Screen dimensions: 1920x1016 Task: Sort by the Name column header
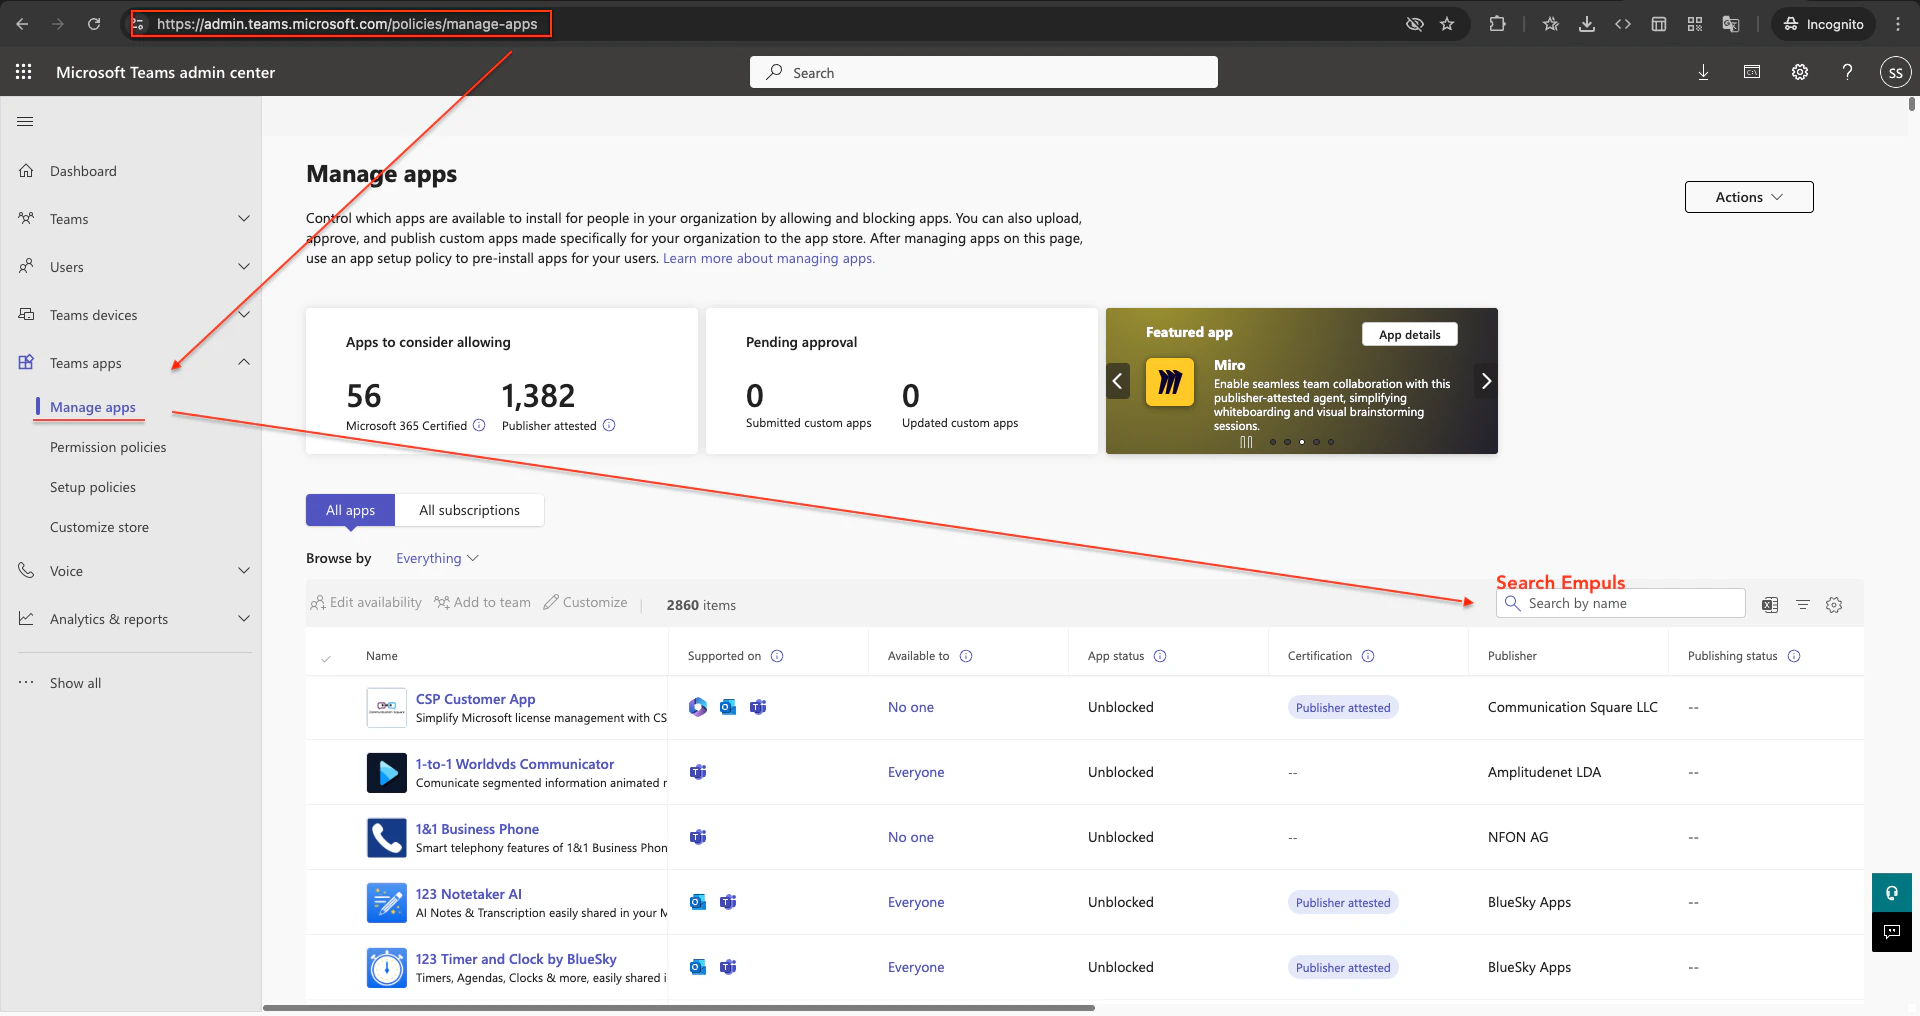click(x=382, y=656)
